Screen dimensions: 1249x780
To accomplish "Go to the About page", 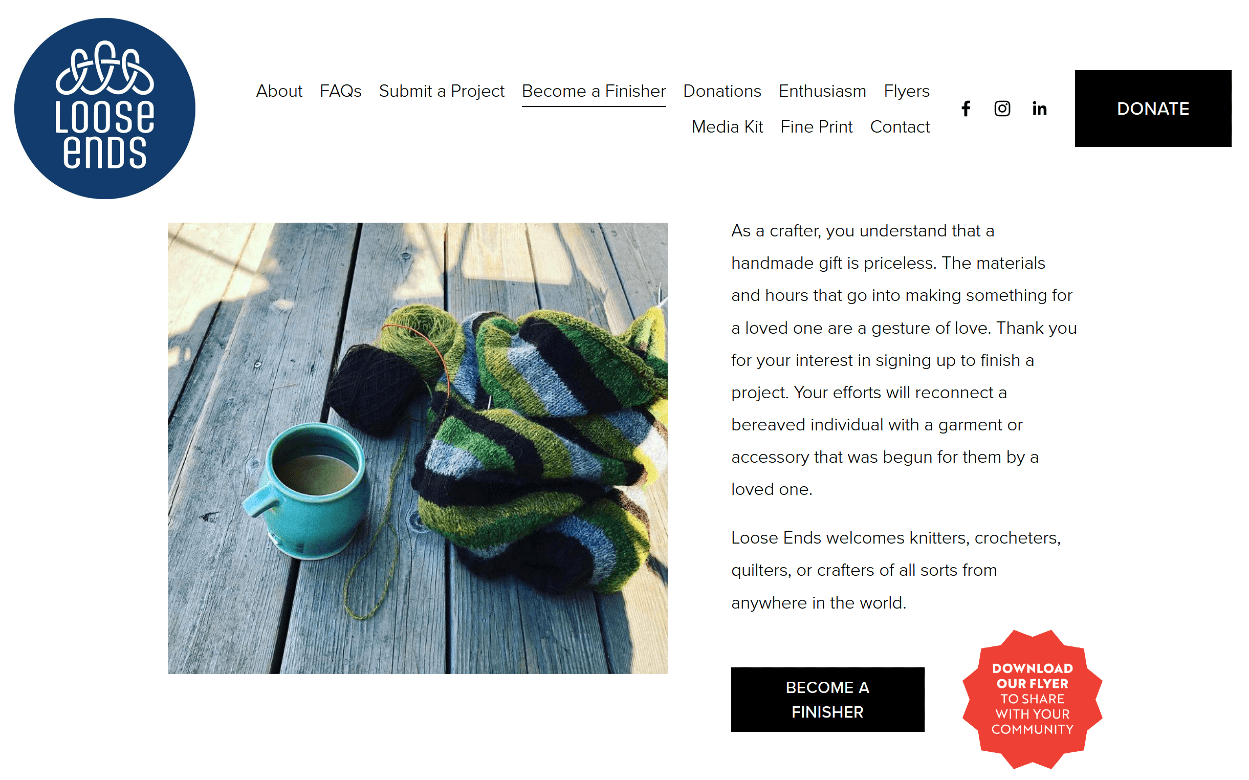I will 279,91.
